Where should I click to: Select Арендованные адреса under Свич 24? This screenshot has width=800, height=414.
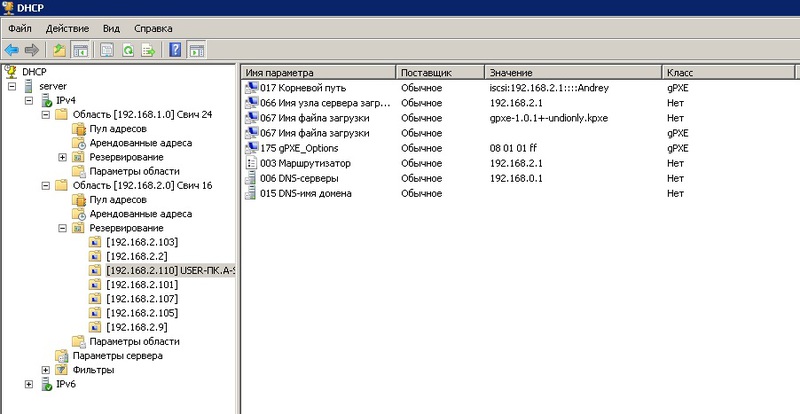pos(141,143)
